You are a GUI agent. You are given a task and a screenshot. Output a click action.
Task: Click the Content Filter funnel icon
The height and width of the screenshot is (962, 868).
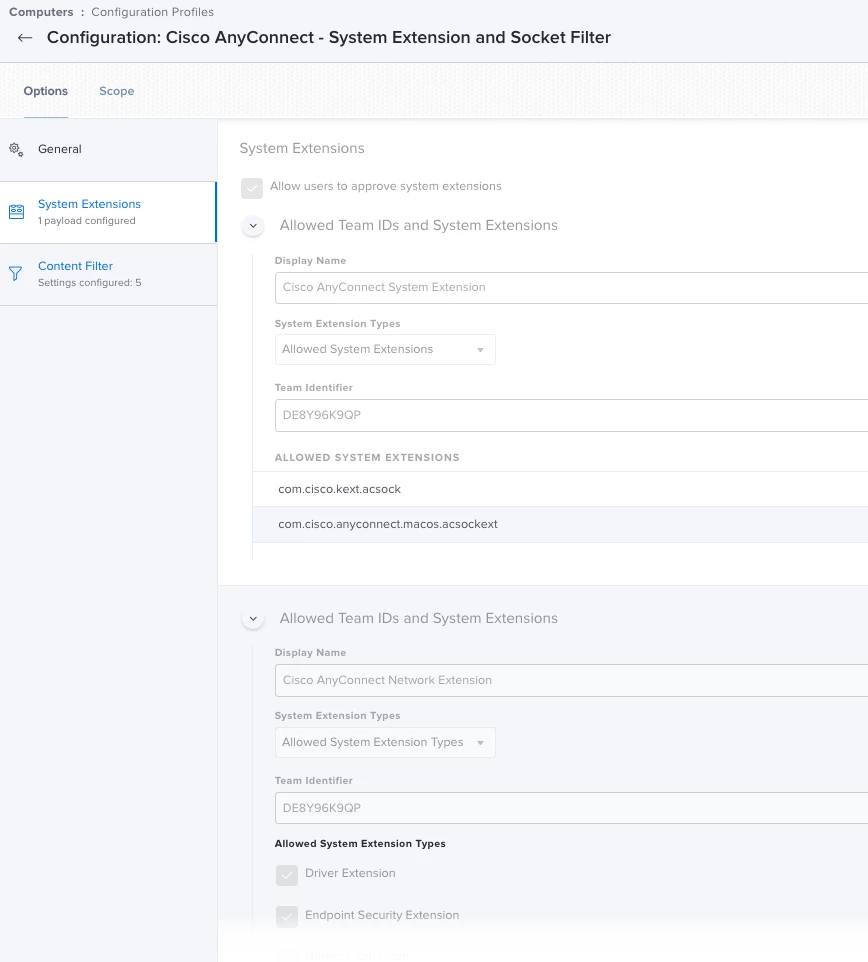[x=15, y=274]
